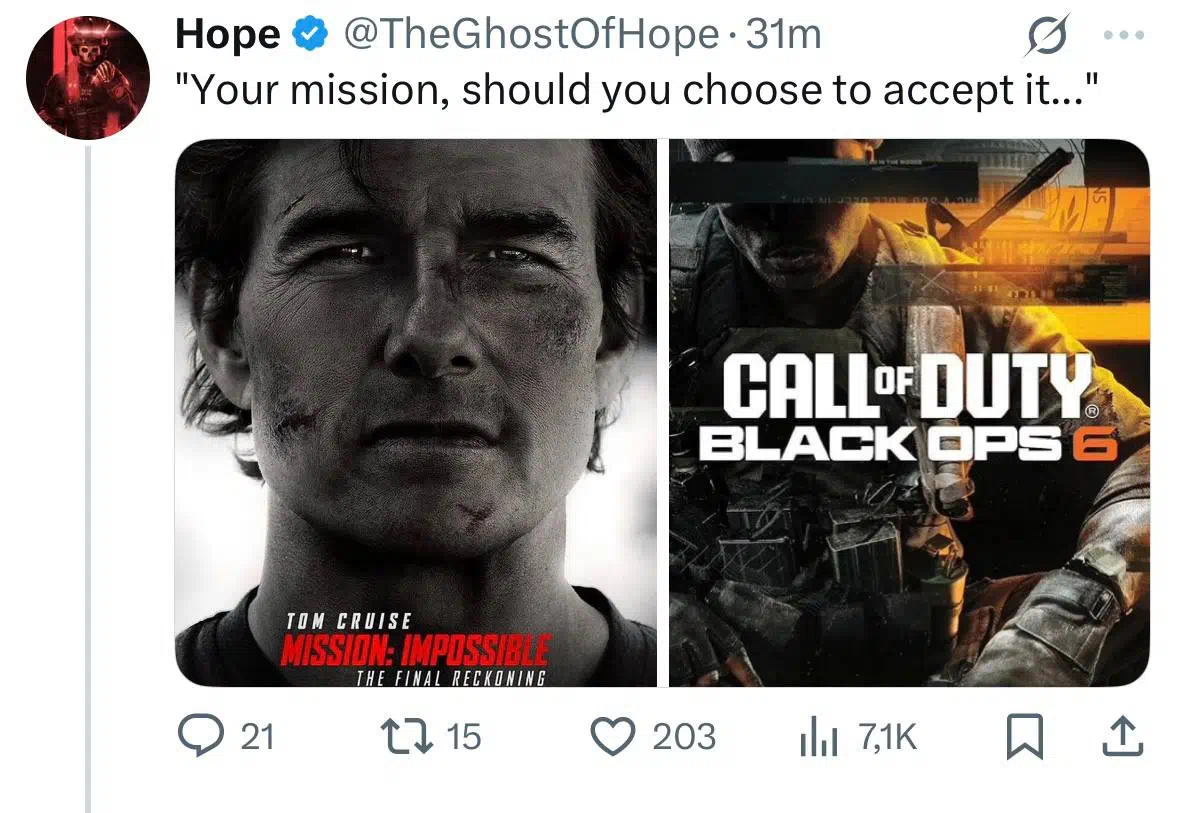Bookmark this post
The image size is (1178, 813).
click(x=1025, y=736)
